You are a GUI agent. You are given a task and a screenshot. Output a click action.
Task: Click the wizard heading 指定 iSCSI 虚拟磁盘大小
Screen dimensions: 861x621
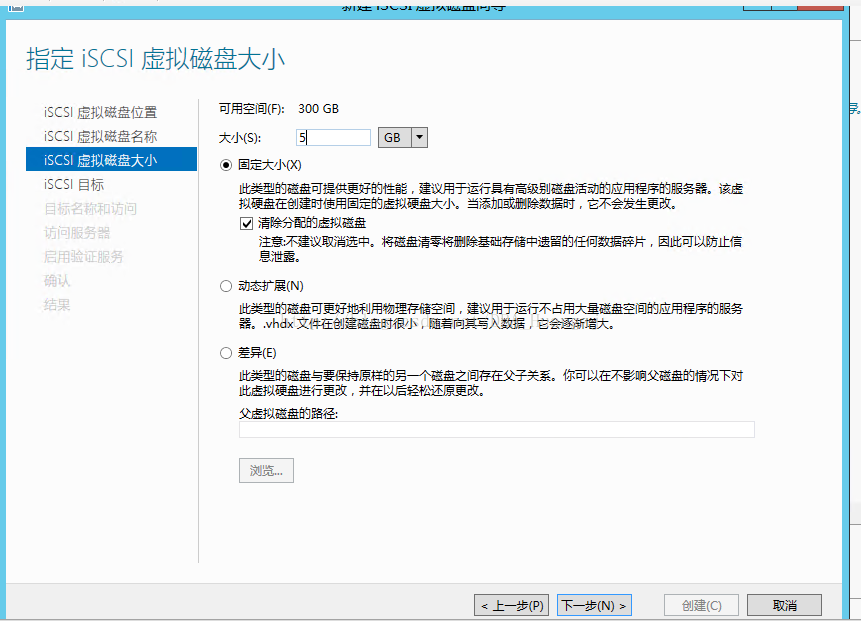(155, 59)
